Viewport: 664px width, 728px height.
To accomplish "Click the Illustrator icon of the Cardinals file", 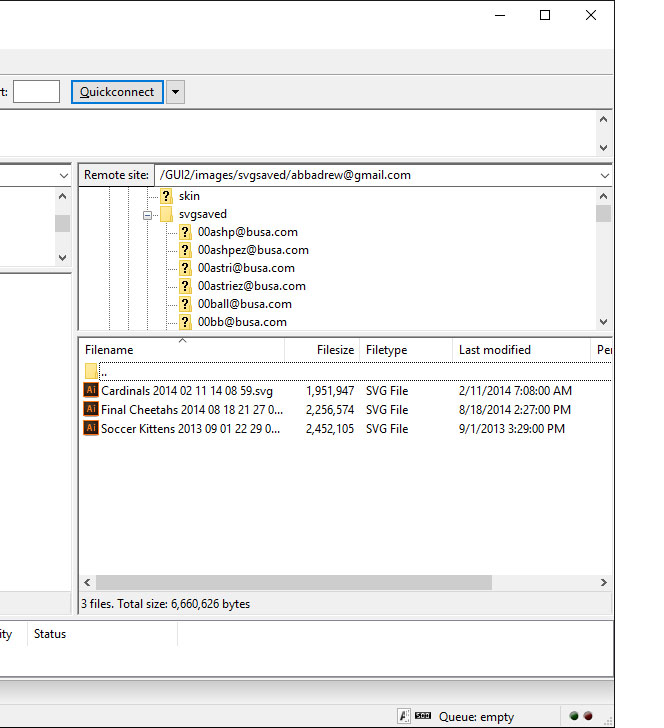I will click(91, 390).
